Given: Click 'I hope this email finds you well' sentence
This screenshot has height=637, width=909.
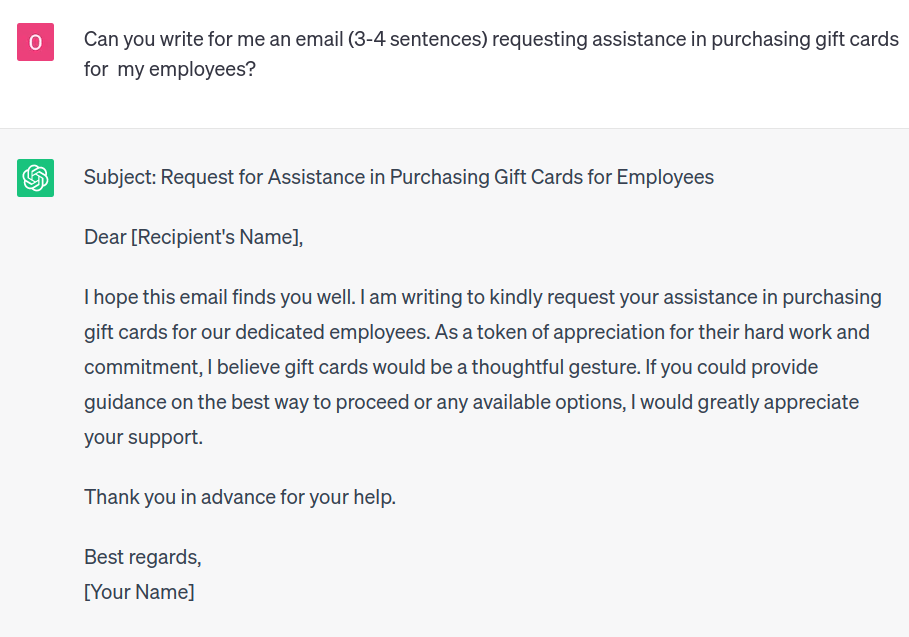Looking at the screenshot, I should click(x=219, y=297).
